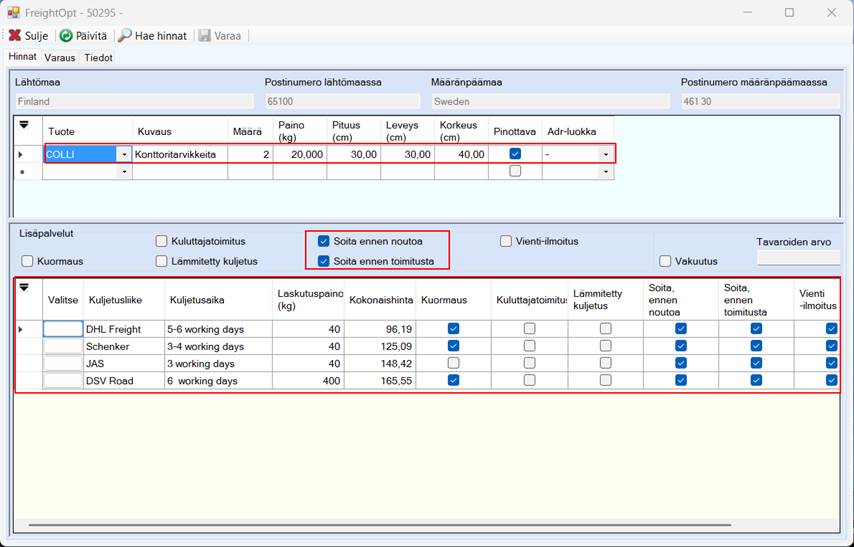Click Valitse cell for DSV Road
Viewport: 854px width, 547px height.
click(63, 381)
